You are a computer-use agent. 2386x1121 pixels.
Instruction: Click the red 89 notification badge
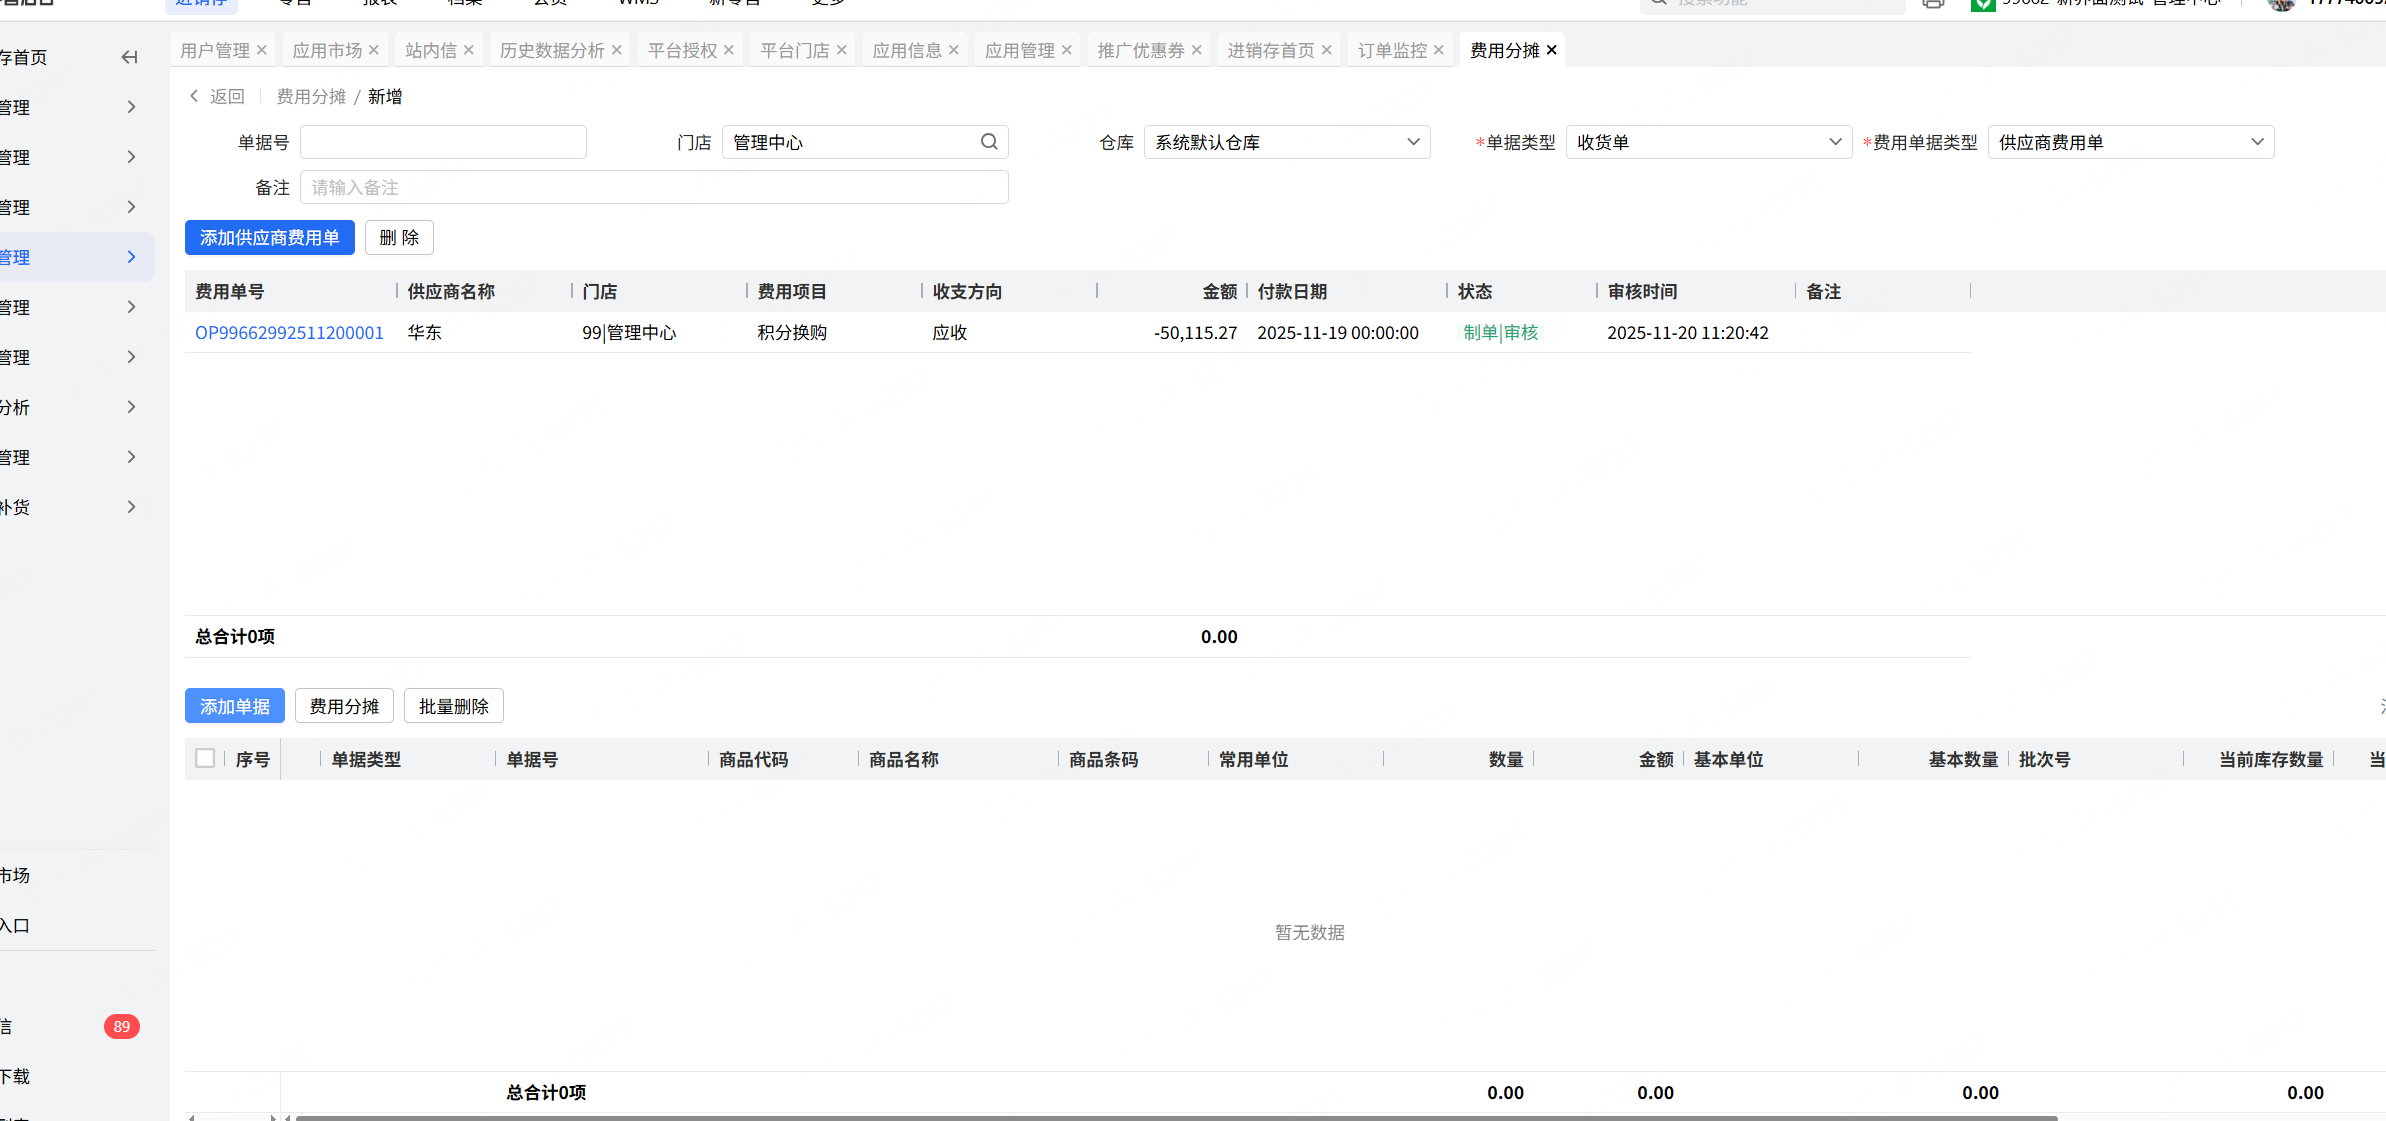[x=121, y=1026]
